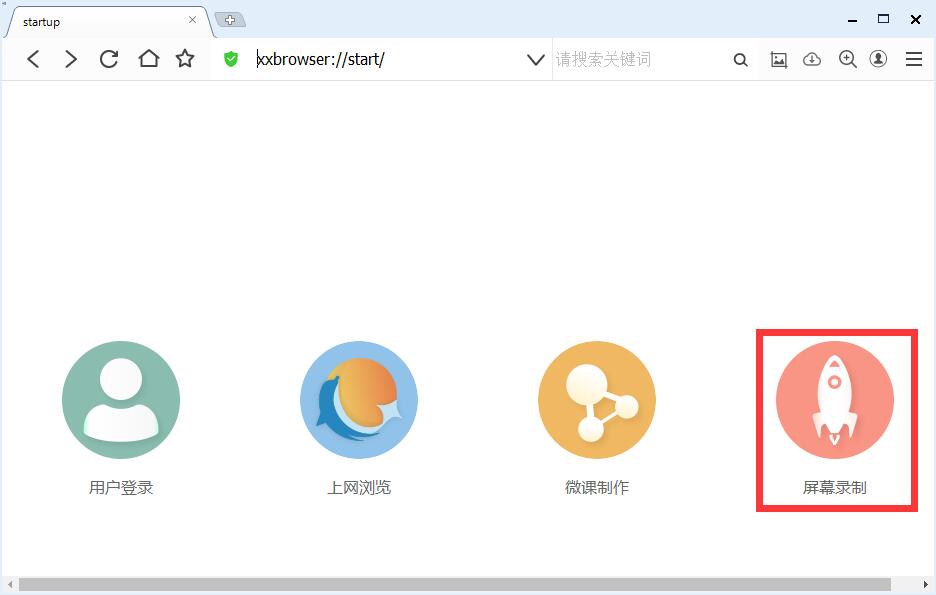Screen dimensions: 936x595
Task: Click the 请搜索关键词 search box
Action: point(640,60)
